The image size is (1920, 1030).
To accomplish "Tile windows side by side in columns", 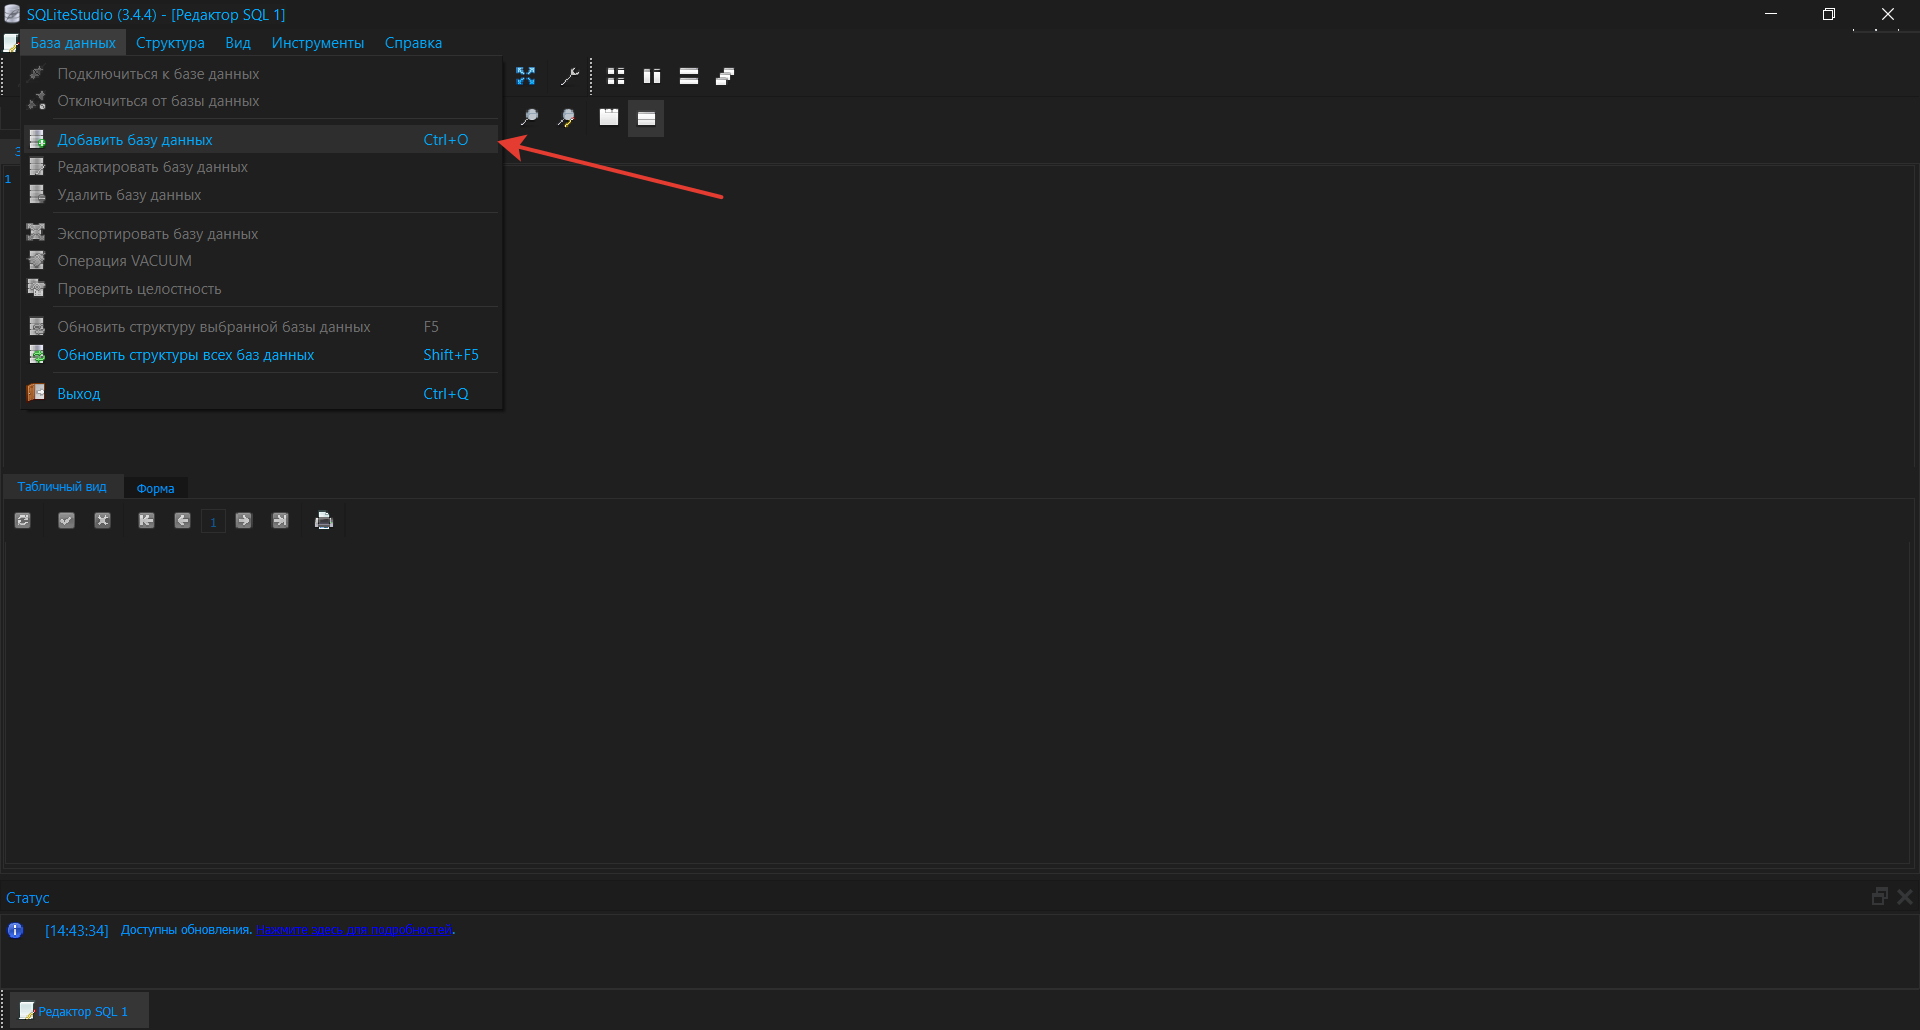I will 652,76.
